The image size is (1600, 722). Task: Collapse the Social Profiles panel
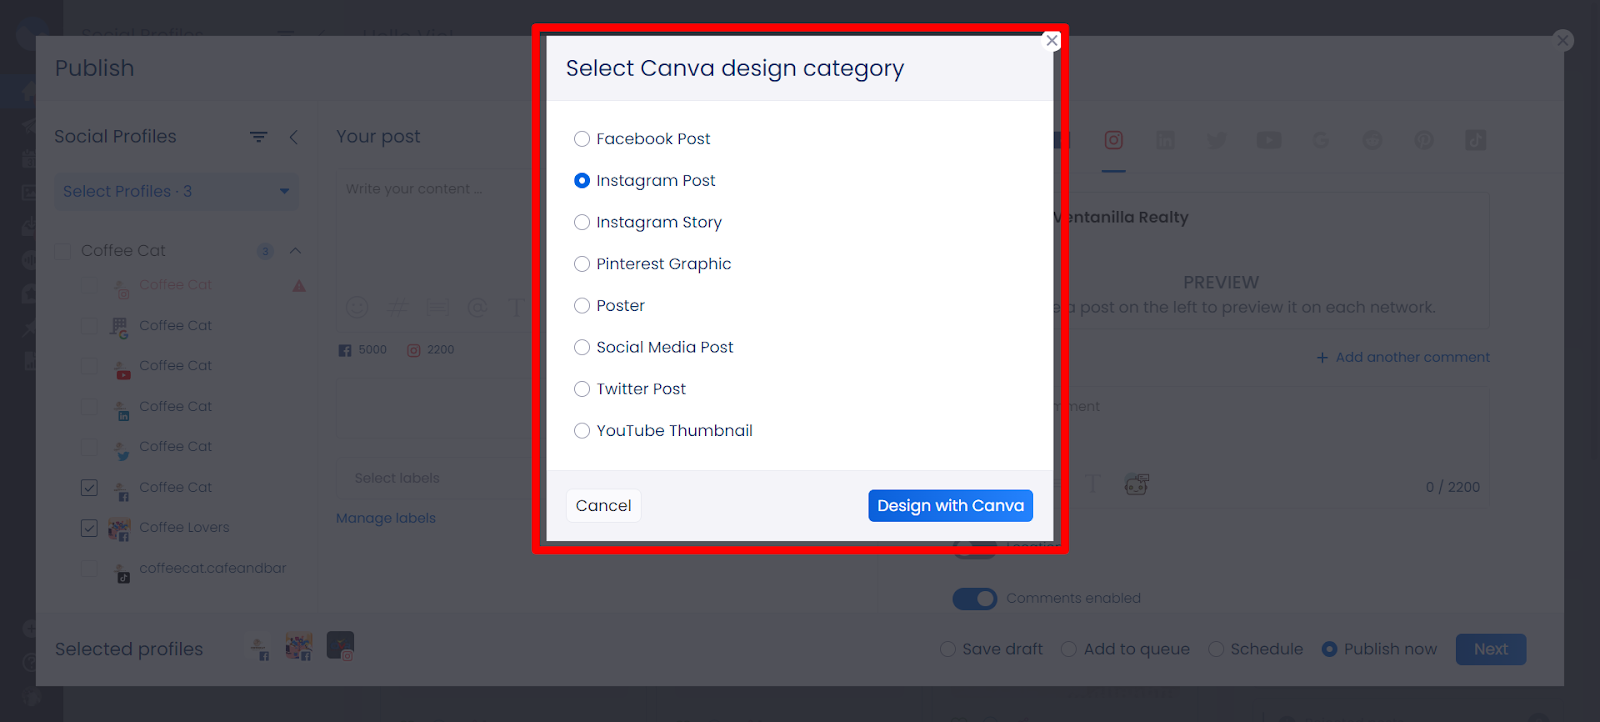(293, 137)
